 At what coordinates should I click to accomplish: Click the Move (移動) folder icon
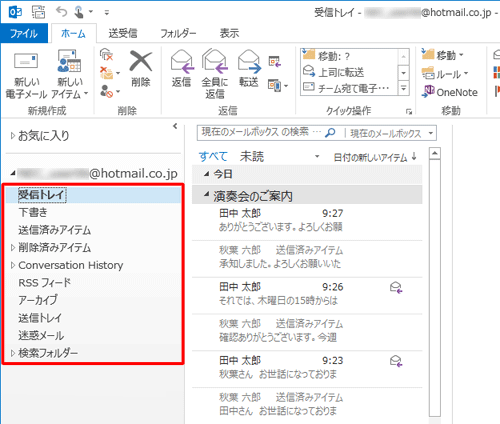(428, 54)
